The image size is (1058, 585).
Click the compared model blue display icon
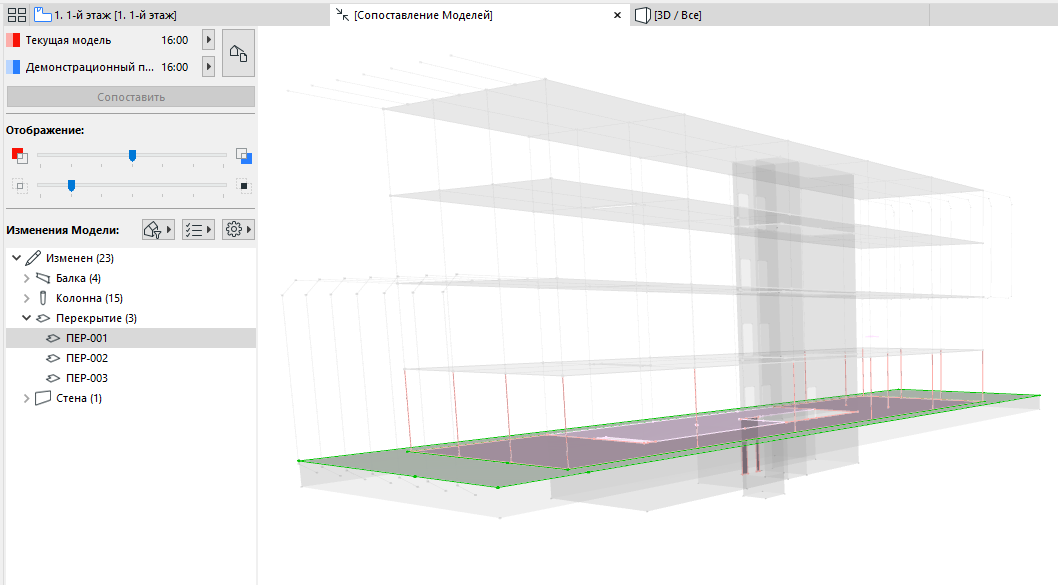[x=244, y=156]
